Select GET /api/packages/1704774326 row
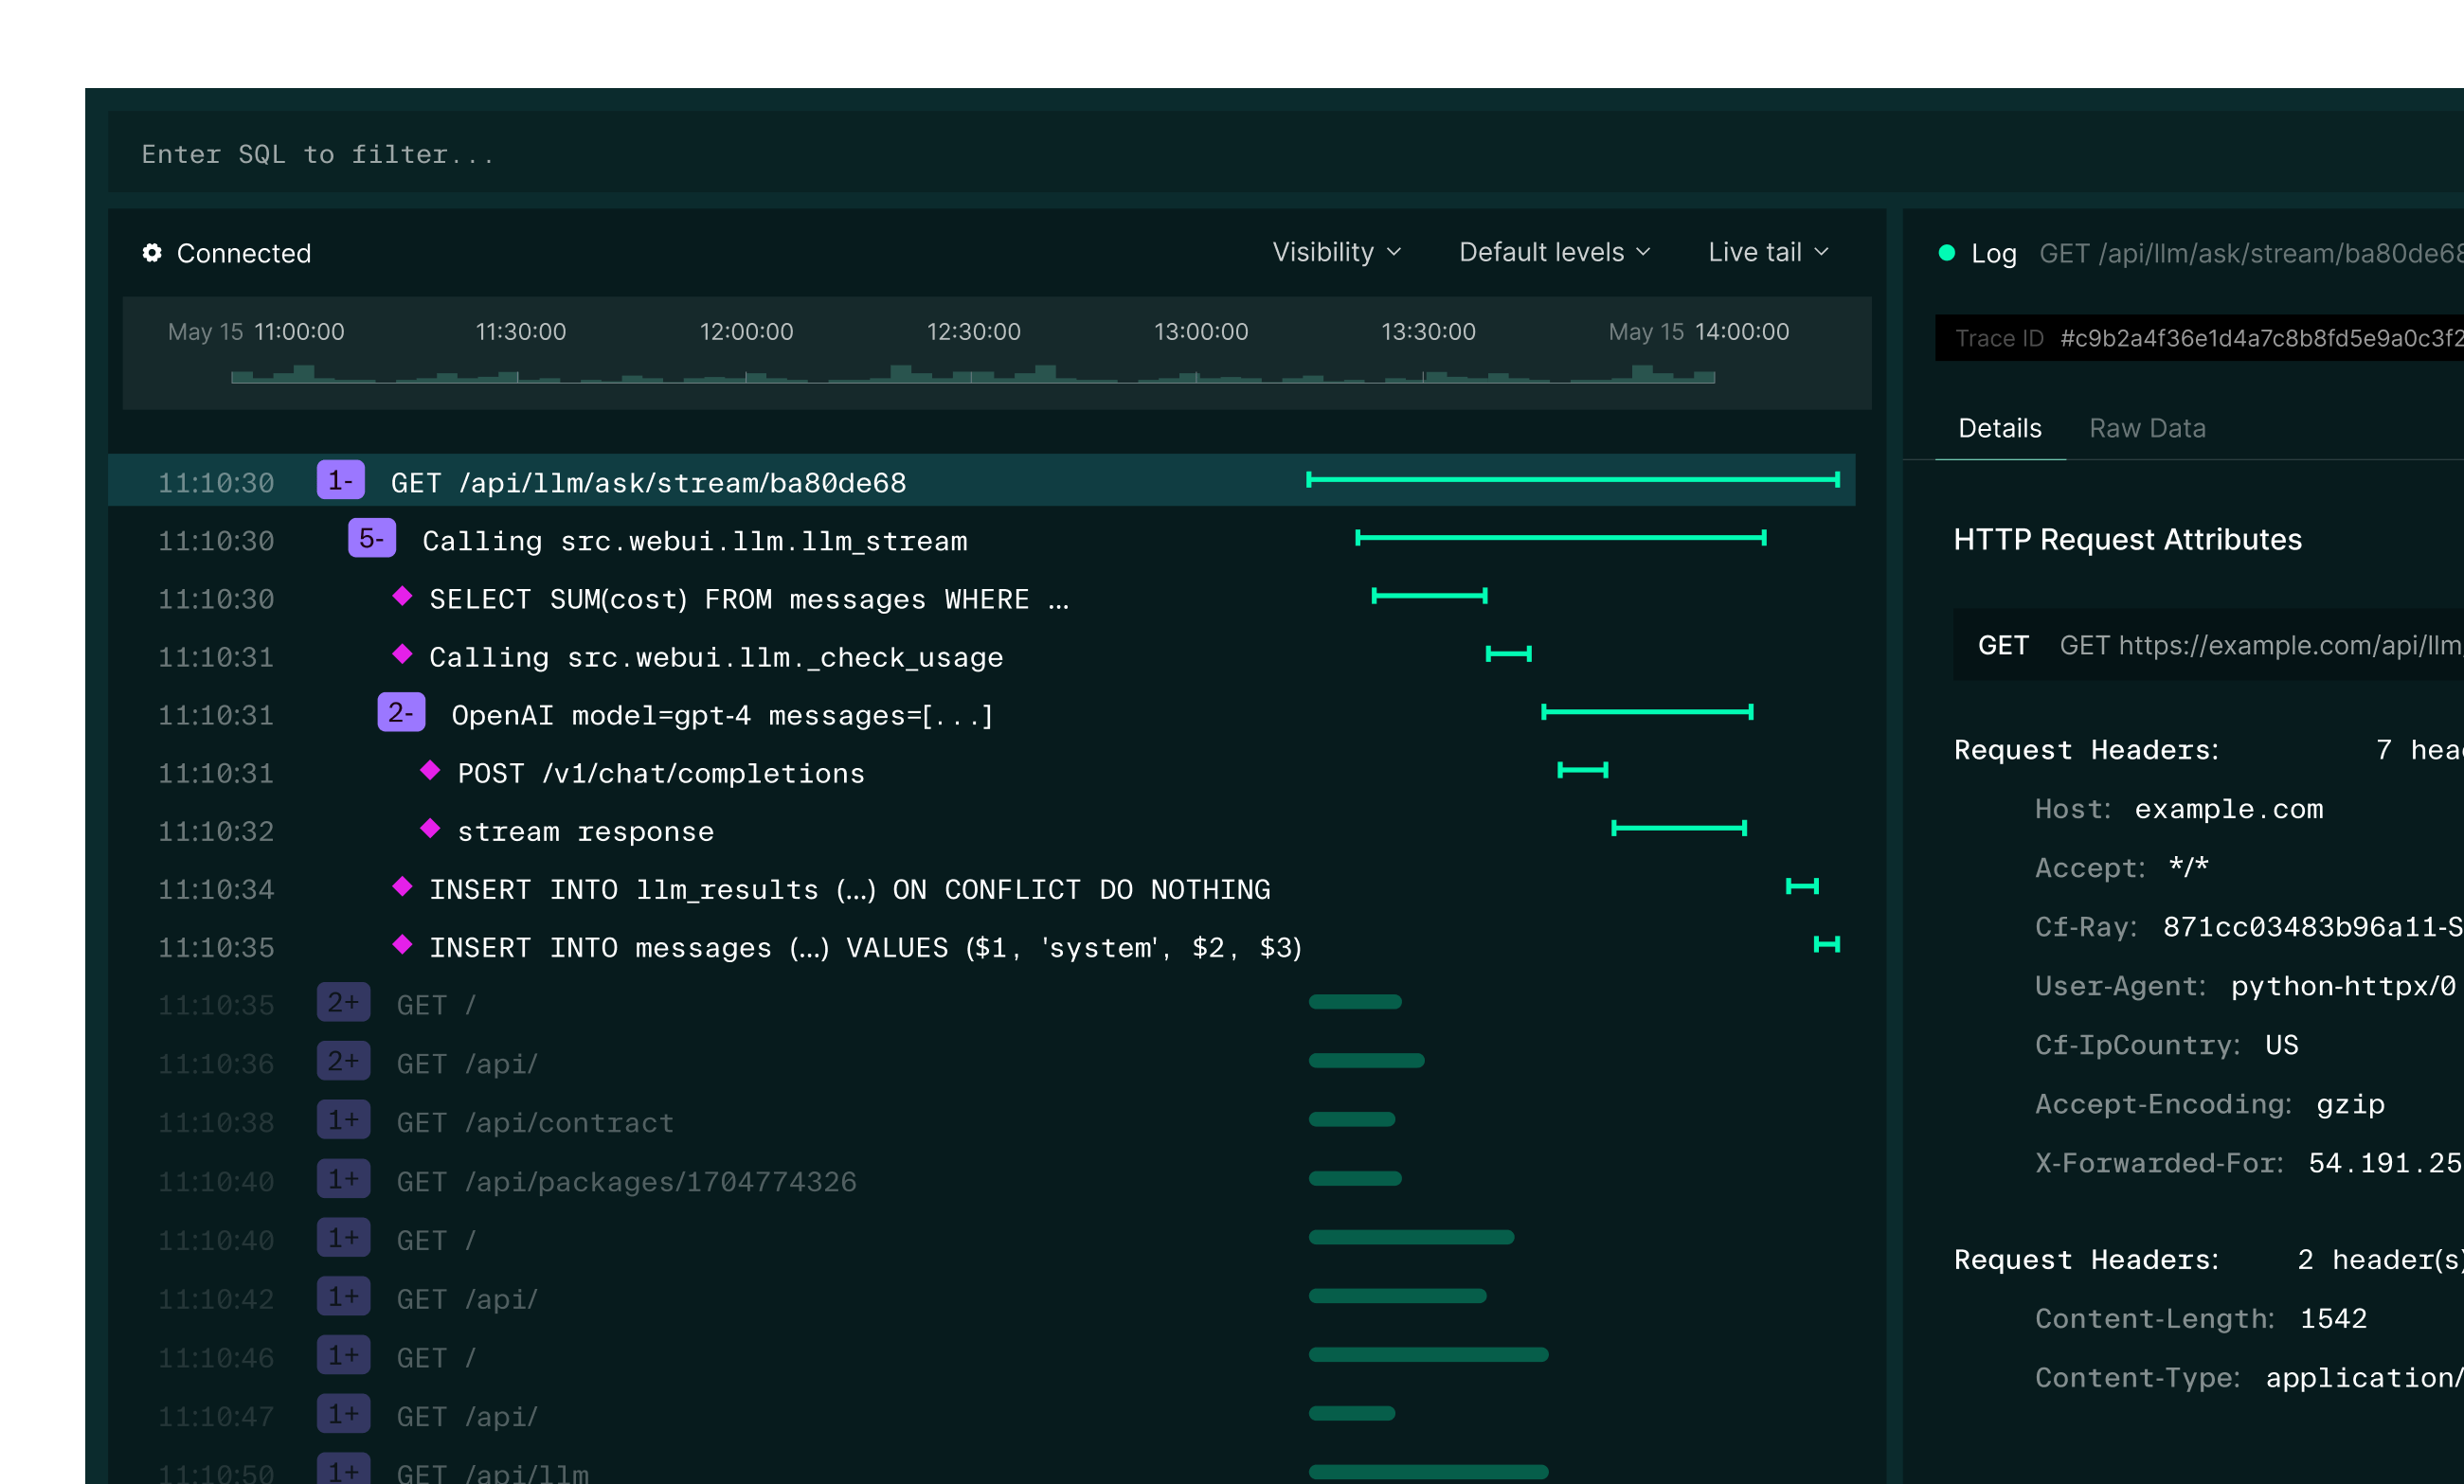The height and width of the screenshot is (1484, 2464). coord(981,1180)
